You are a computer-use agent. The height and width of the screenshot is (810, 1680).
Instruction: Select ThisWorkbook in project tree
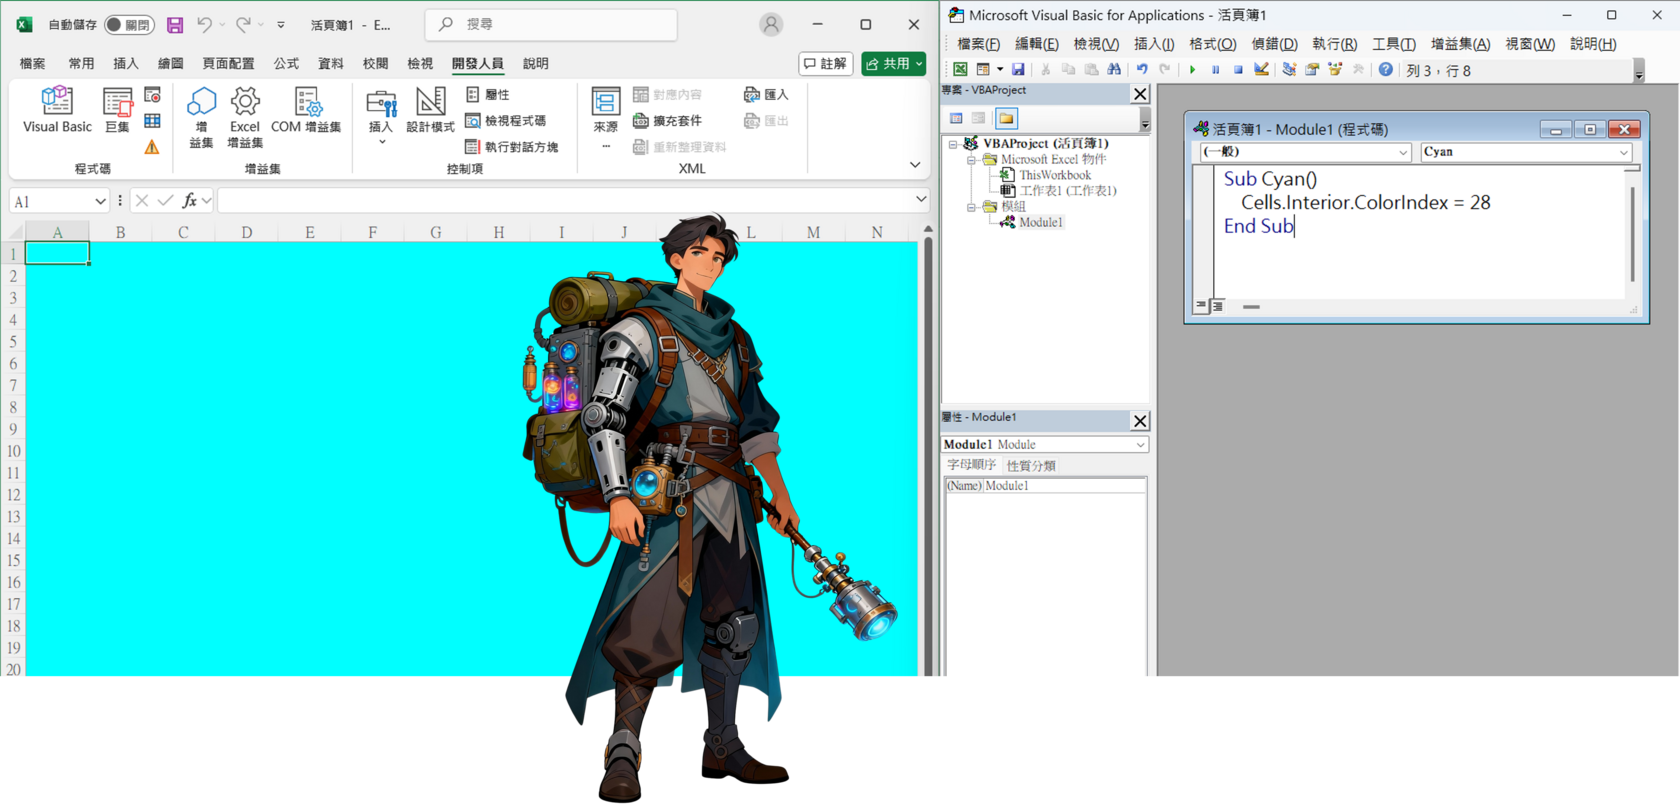(x=1054, y=175)
